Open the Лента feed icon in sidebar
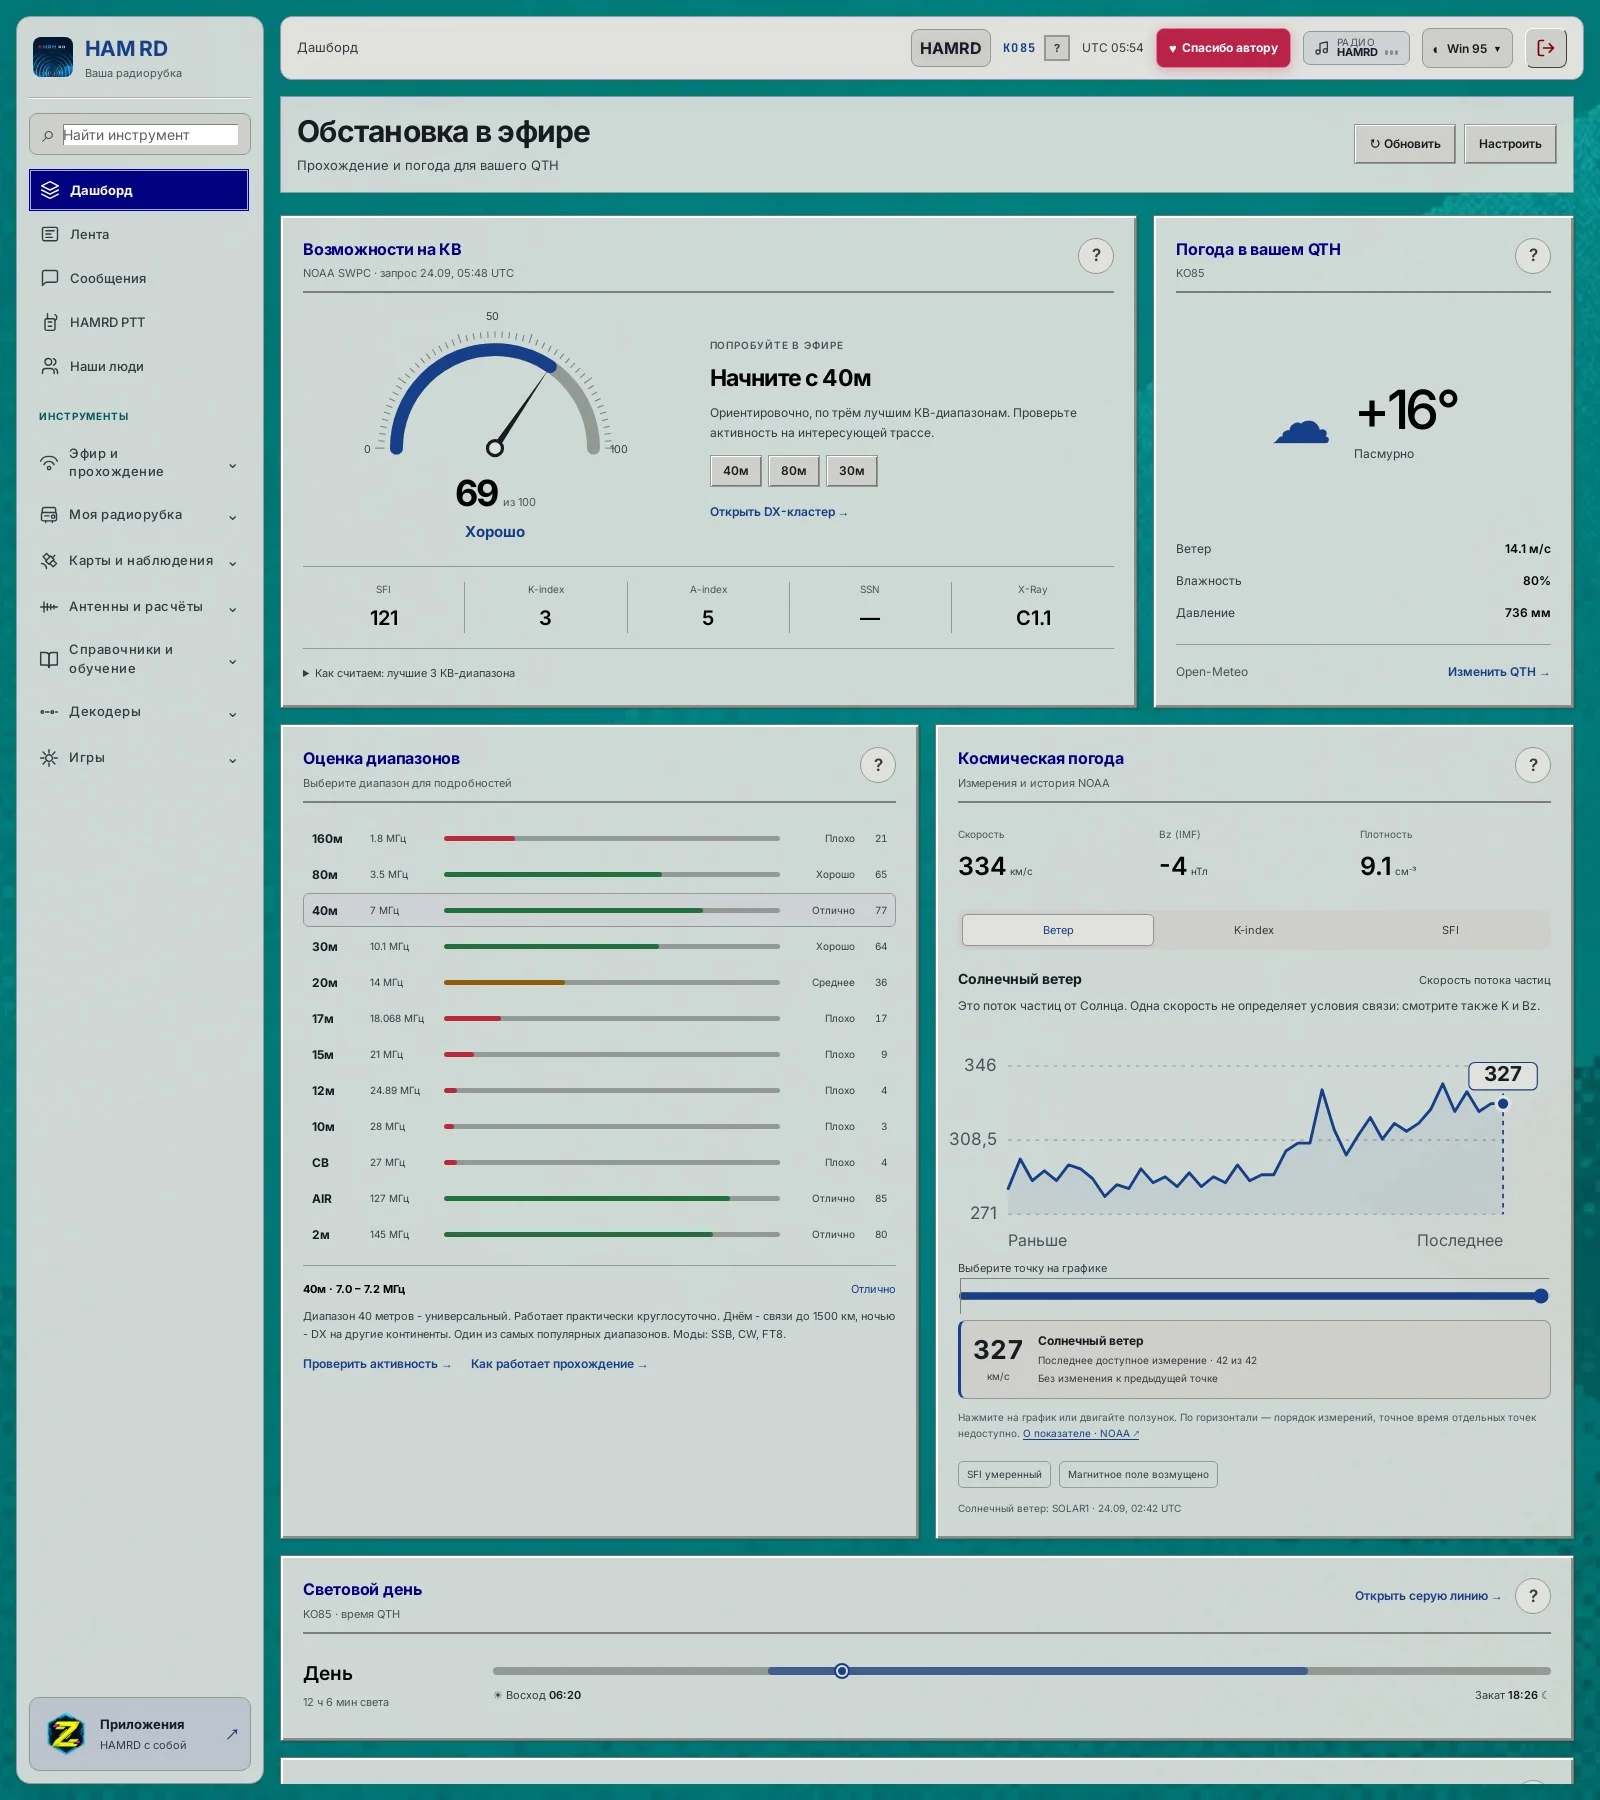The height and width of the screenshot is (1800, 1600). 50,234
